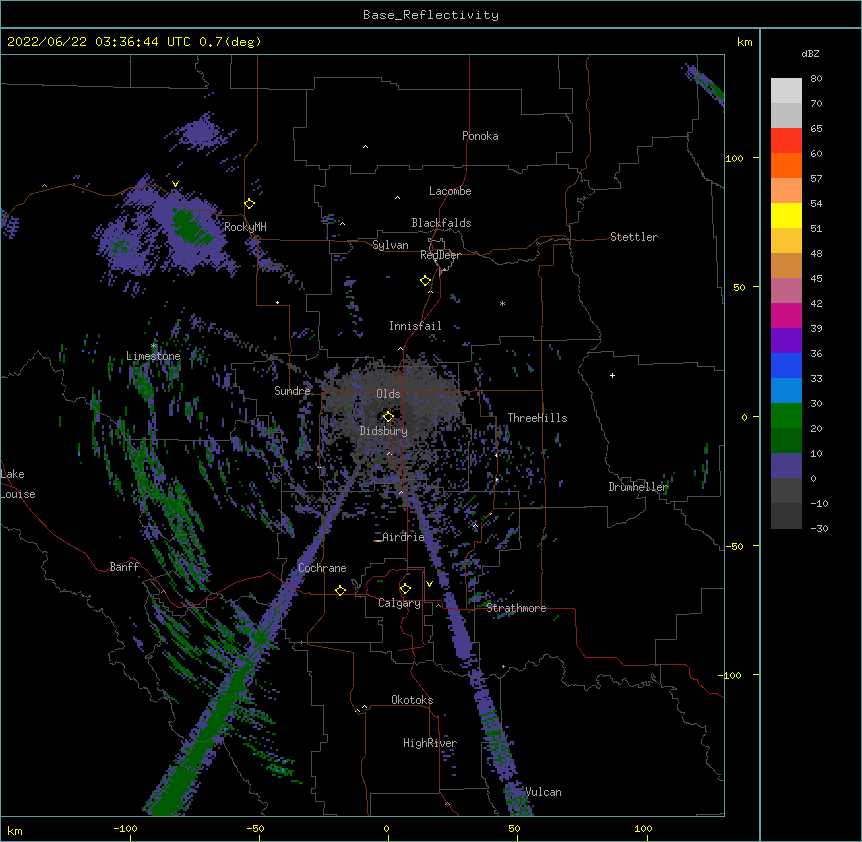862x842 pixels.
Task: Pick the royal blue legend swatch near 36
Action: pos(786,365)
